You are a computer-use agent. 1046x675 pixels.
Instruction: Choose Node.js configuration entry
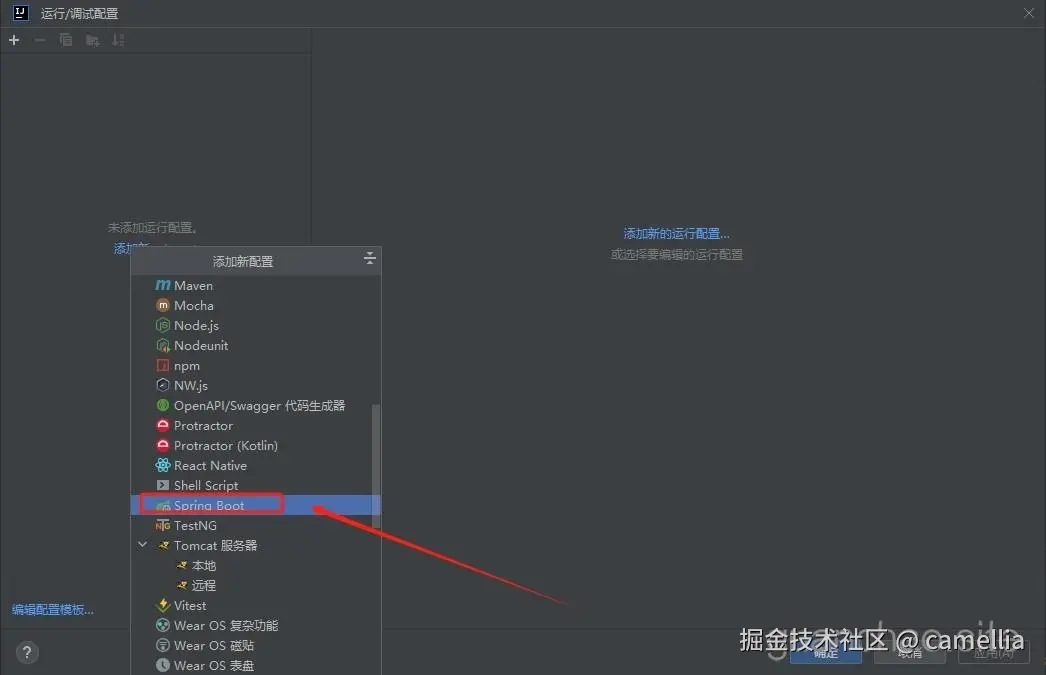click(x=255, y=325)
